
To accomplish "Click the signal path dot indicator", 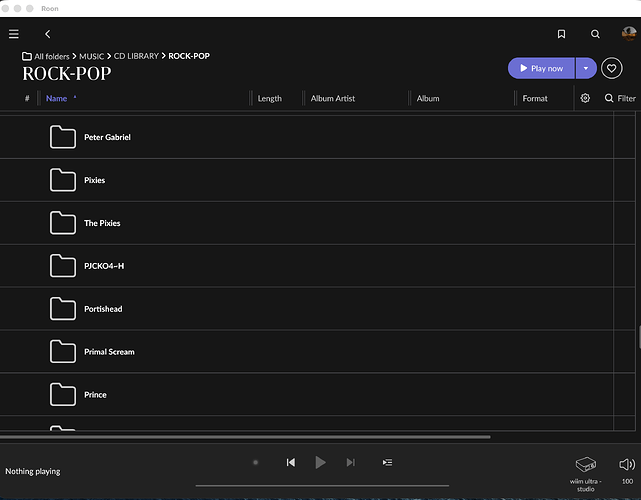I will (256, 462).
